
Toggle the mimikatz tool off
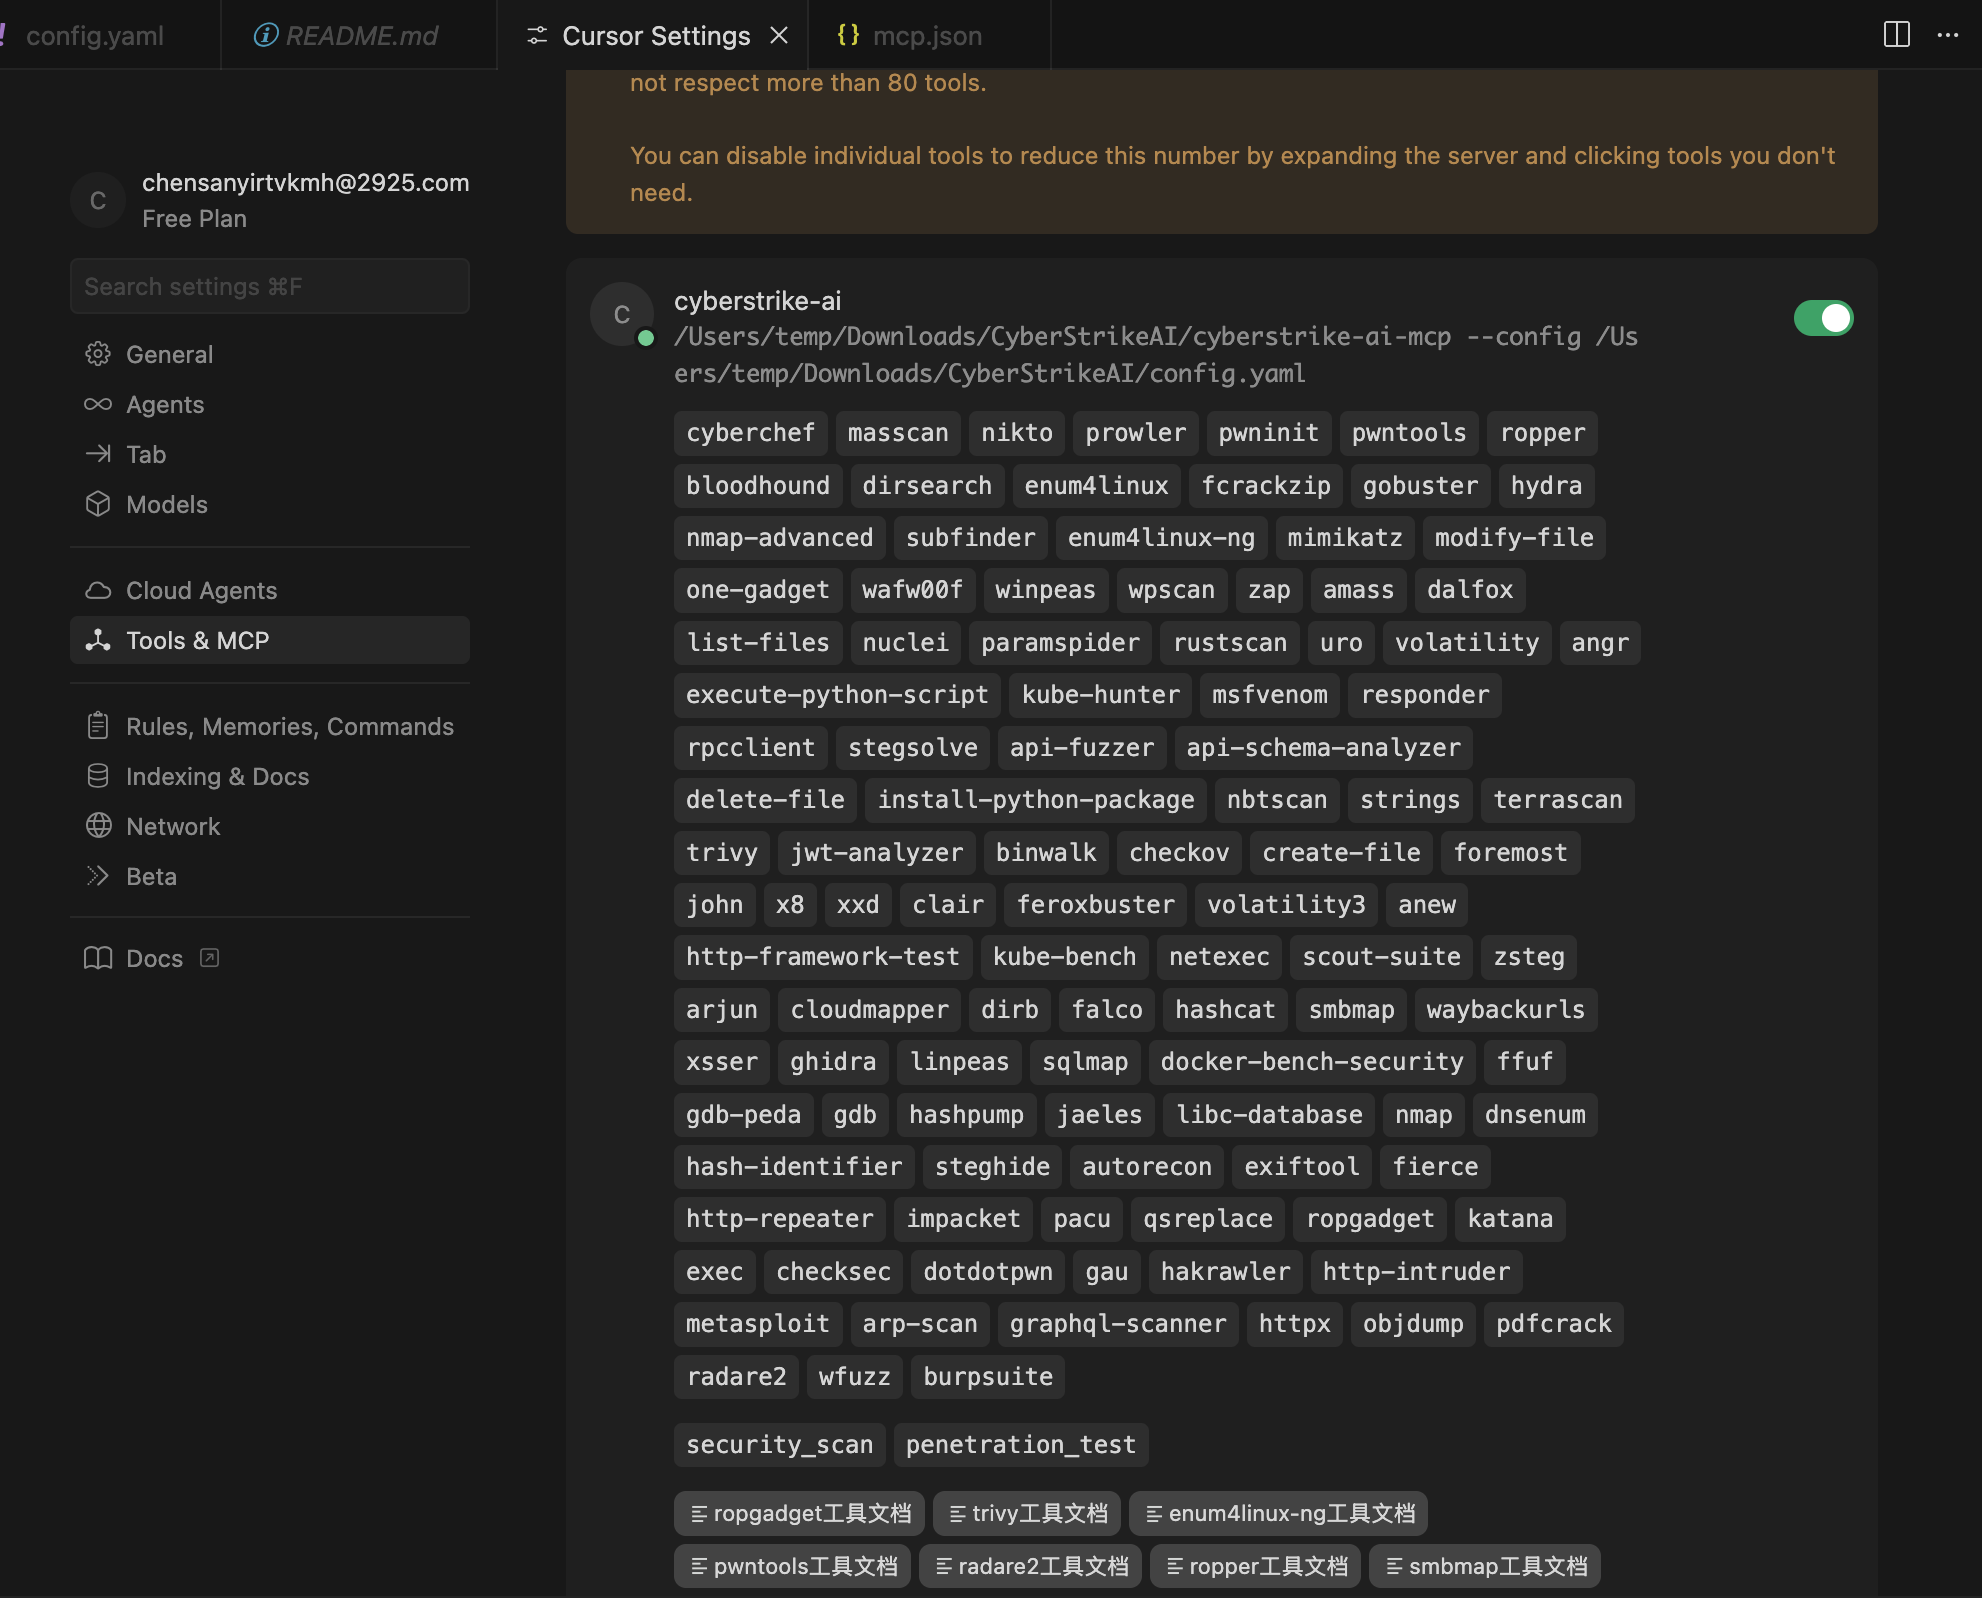[1344, 538]
